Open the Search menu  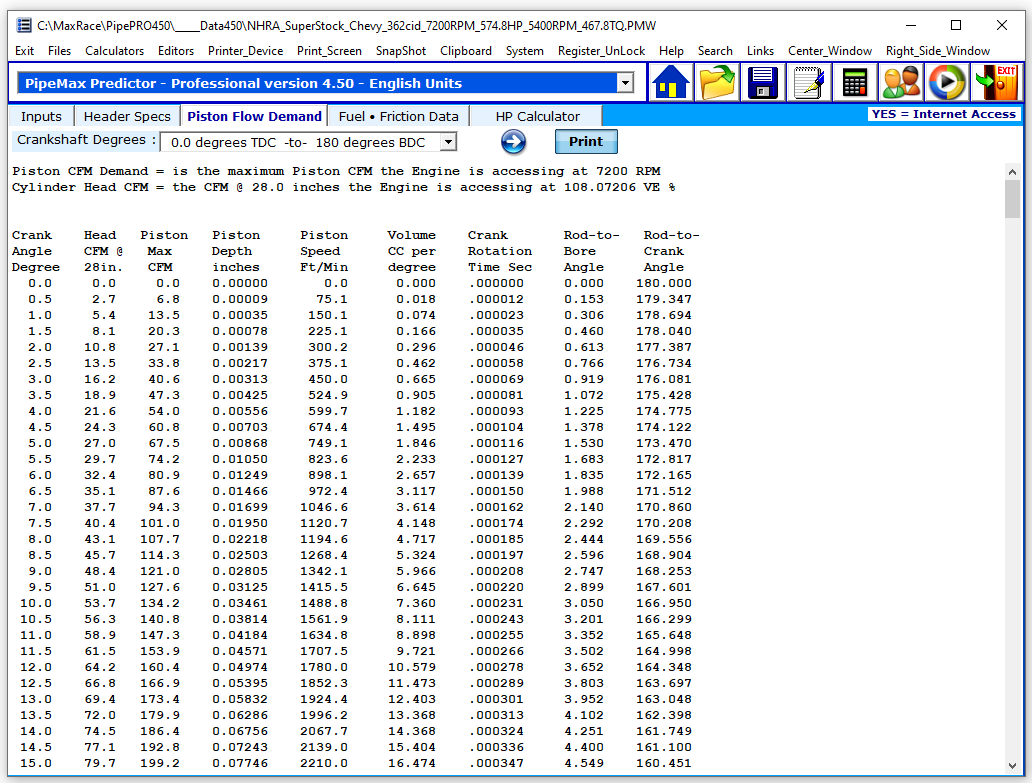click(x=715, y=51)
